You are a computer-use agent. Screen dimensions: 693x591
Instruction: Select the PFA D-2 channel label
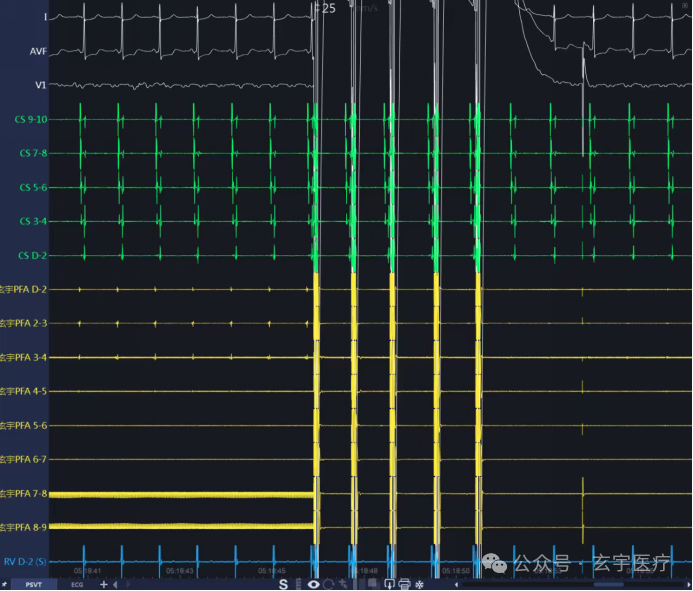click(23, 290)
